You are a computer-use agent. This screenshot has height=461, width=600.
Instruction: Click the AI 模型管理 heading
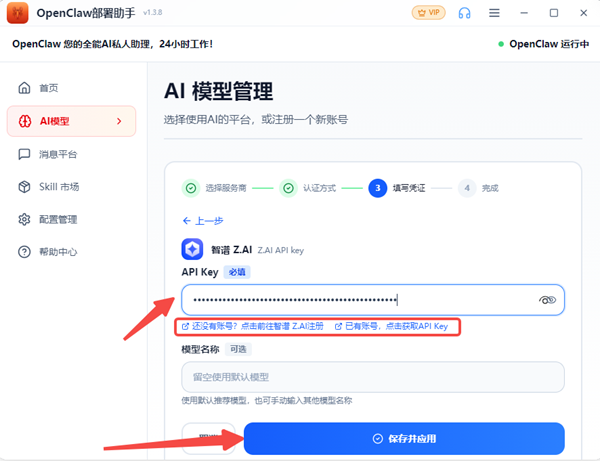[x=218, y=91]
